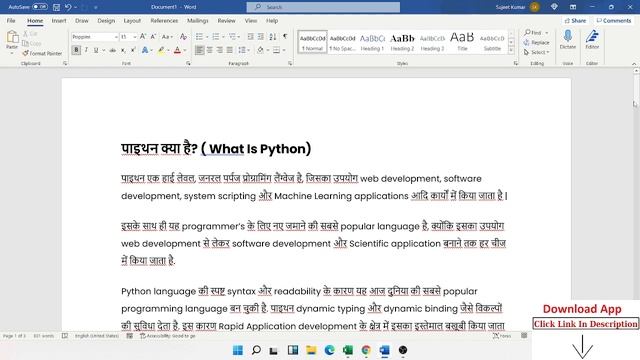Shrink font size with the smaller A icon
640x360 pixels.
coord(153,37)
